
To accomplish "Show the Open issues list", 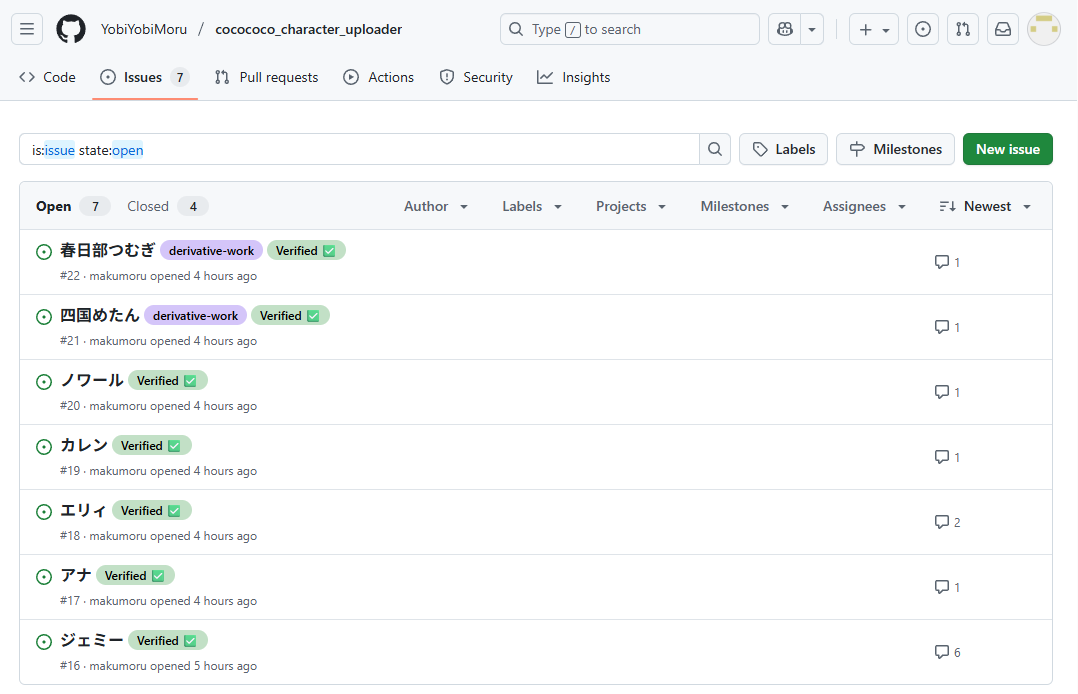I will 71,206.
